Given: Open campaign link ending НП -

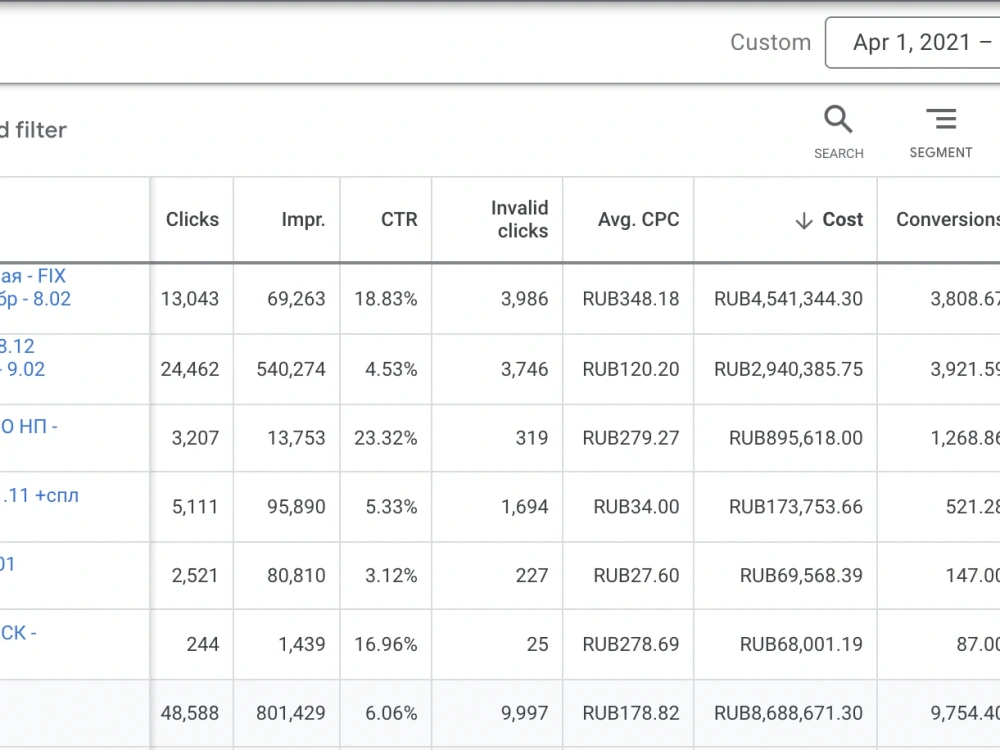Looking at the screenshot, I should coord(29,426).
